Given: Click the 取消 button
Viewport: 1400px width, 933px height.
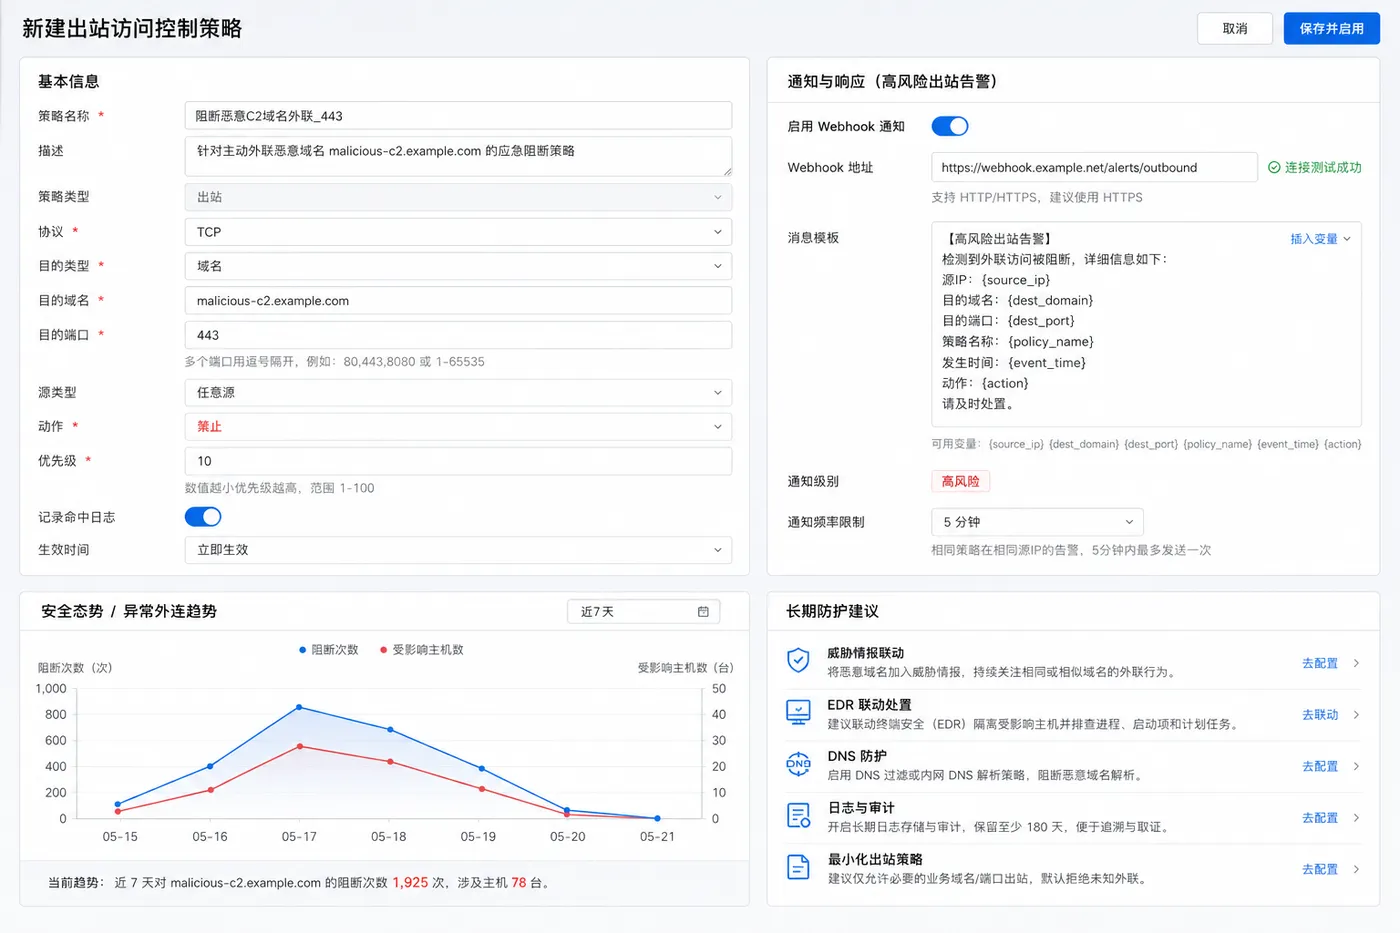Looking at the screenshot, I should click(1235, 29).
